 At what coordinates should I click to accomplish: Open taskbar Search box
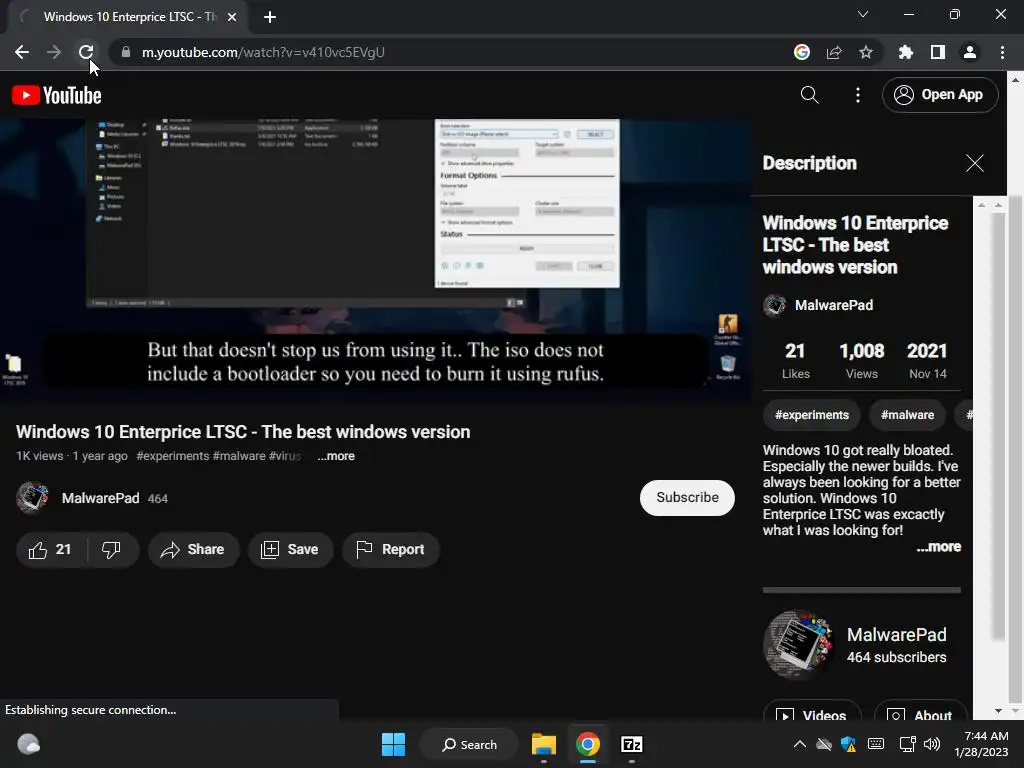point(470,744)
